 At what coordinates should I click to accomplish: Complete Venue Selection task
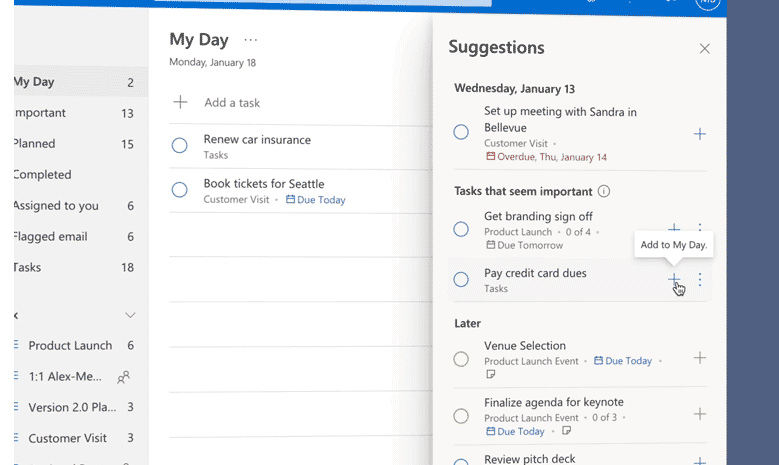click(461, 359)
